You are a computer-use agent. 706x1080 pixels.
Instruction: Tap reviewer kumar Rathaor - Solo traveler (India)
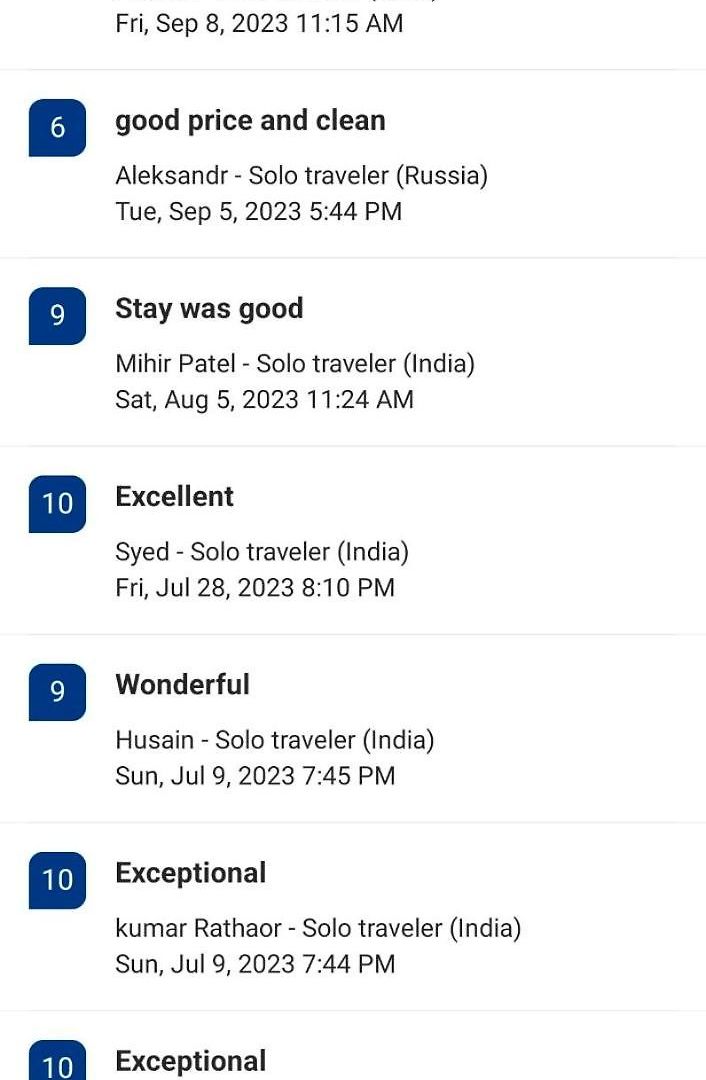(x=318, y=928)
